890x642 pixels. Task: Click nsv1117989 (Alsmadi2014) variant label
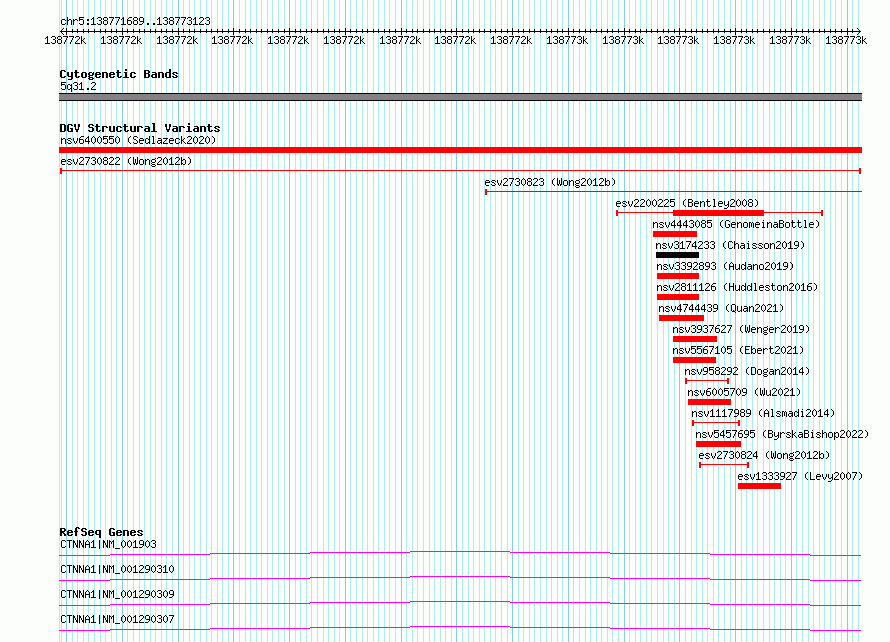763,413
